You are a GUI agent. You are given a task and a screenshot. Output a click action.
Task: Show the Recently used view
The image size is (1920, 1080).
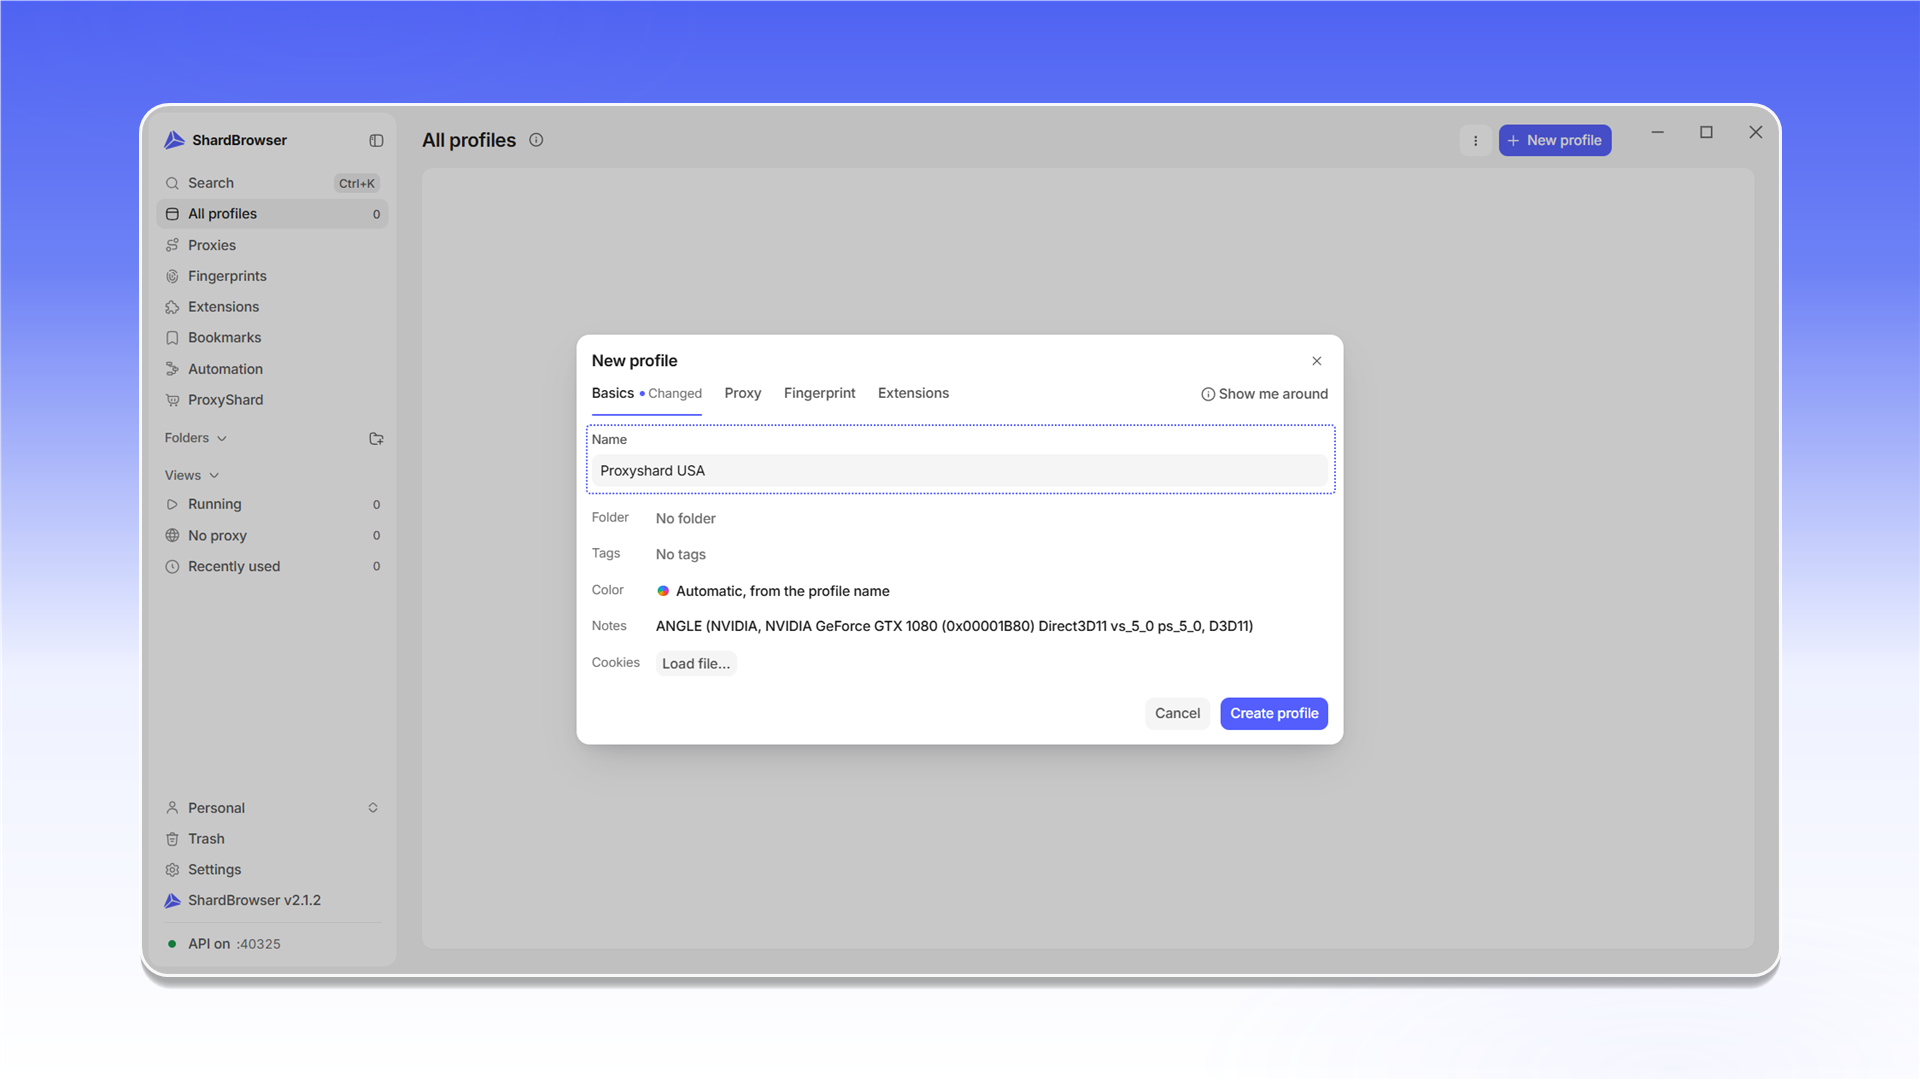pyautogui.click(x=272, y=567)
